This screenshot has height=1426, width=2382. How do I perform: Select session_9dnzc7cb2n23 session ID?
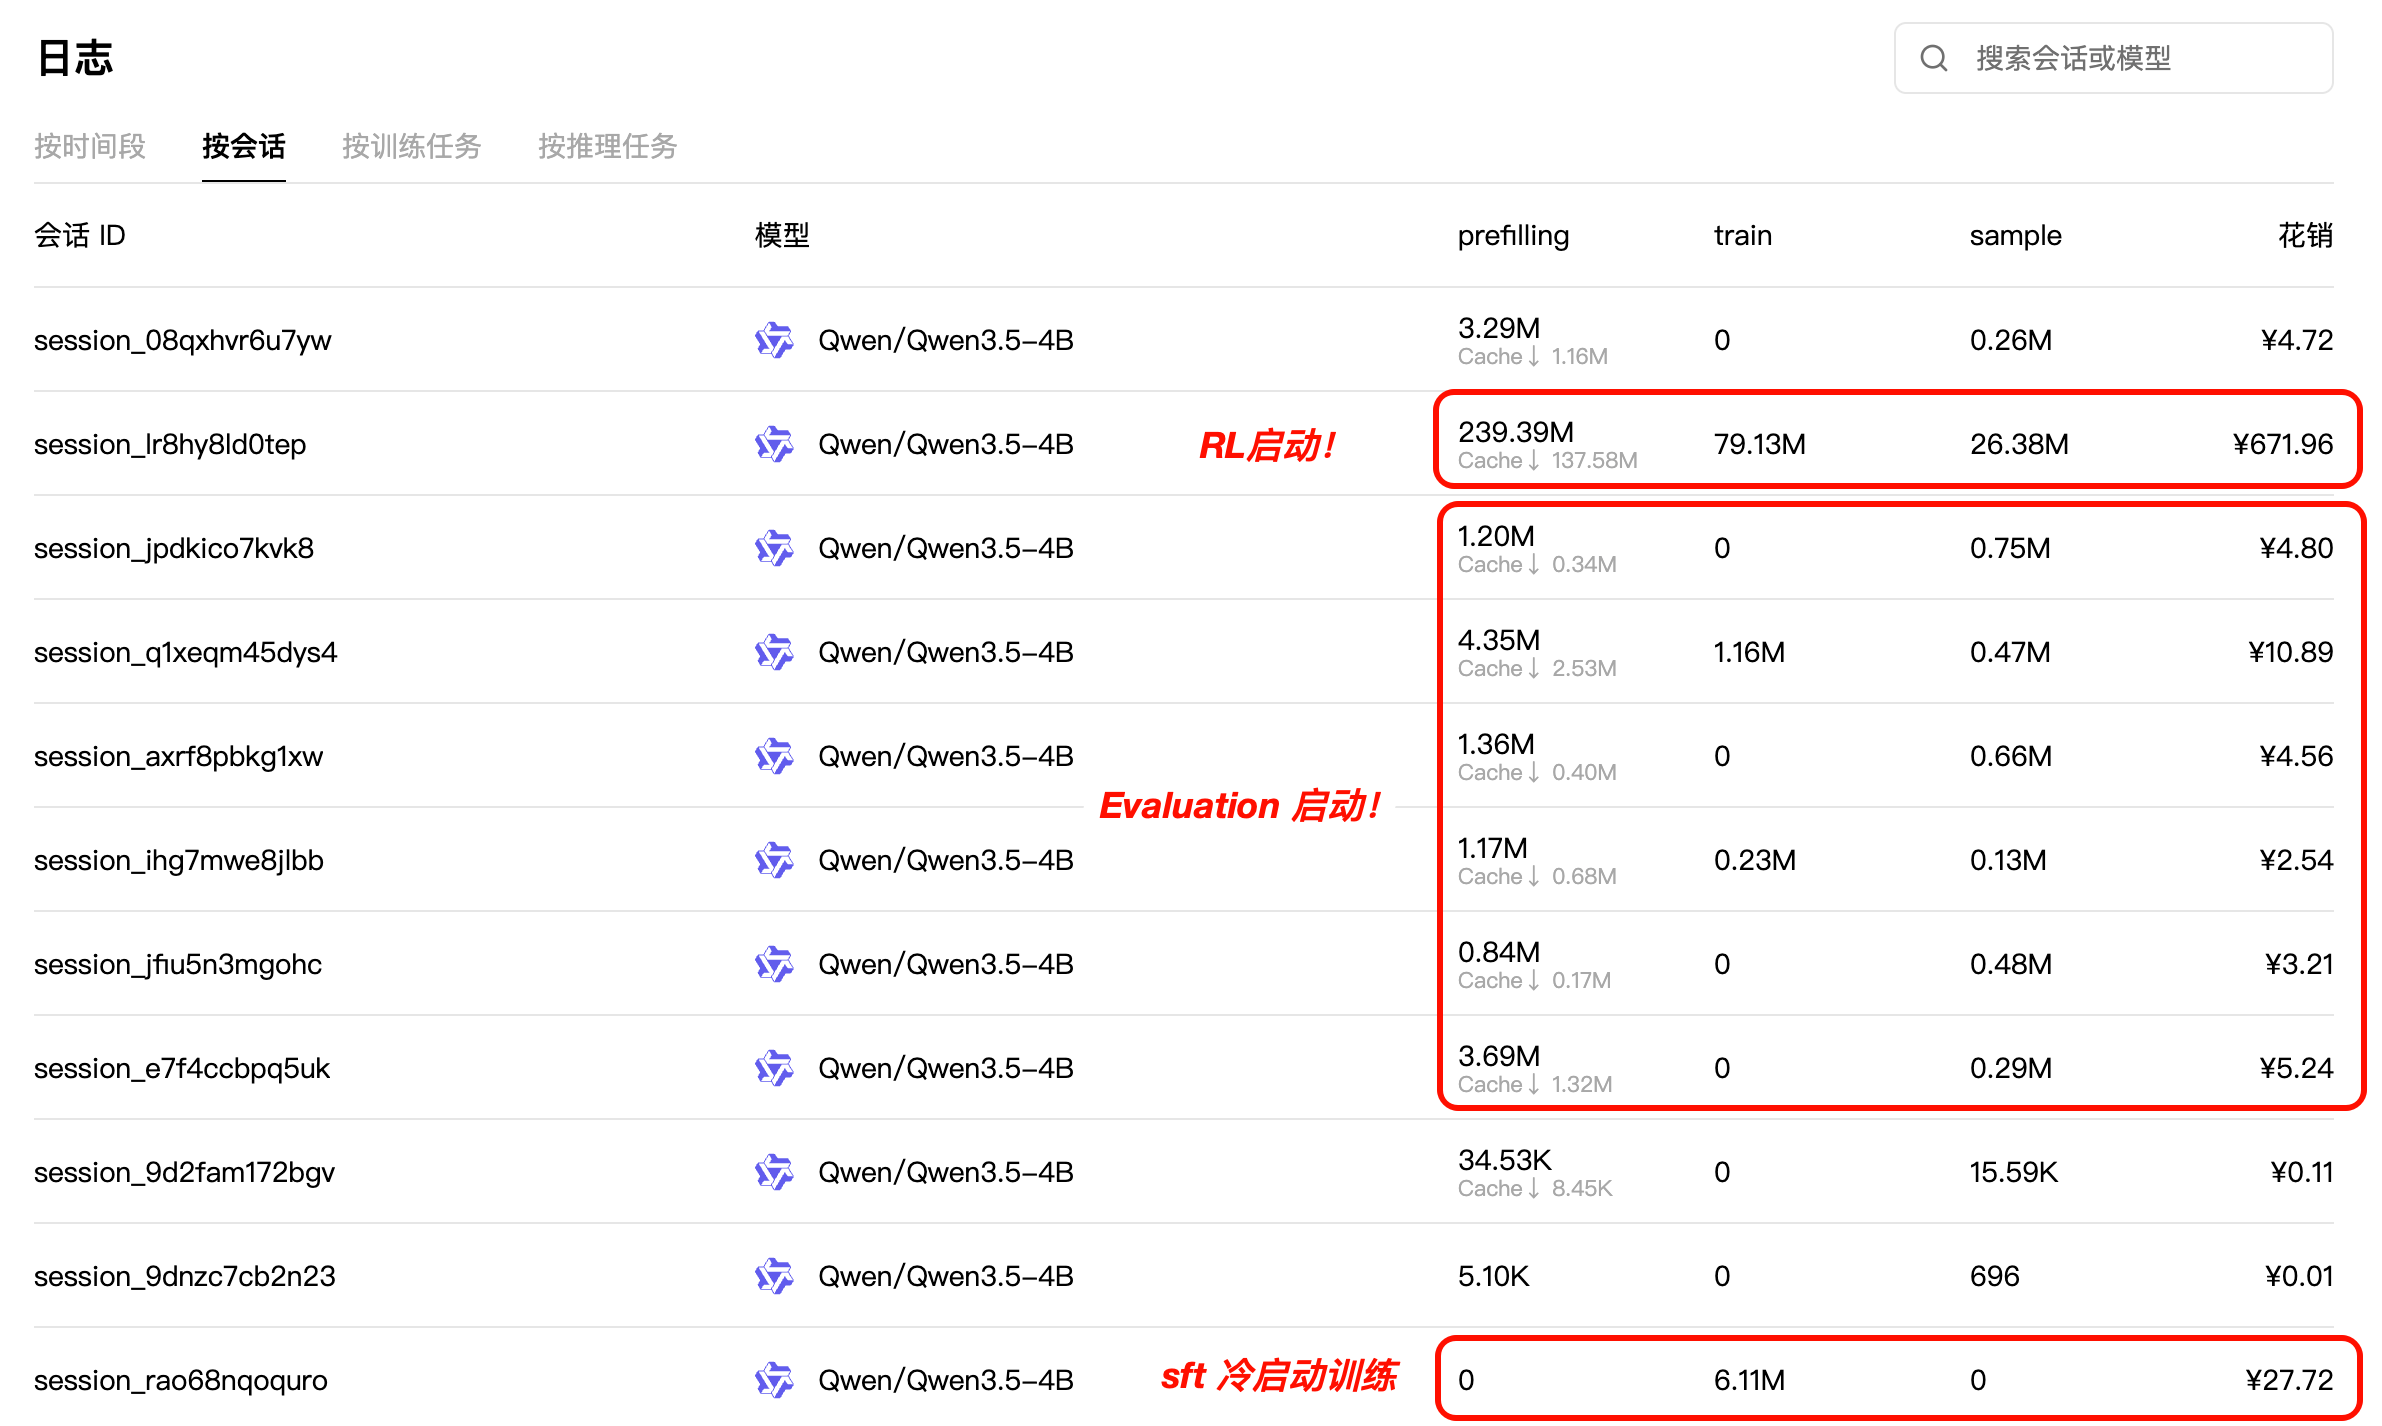185,1277
